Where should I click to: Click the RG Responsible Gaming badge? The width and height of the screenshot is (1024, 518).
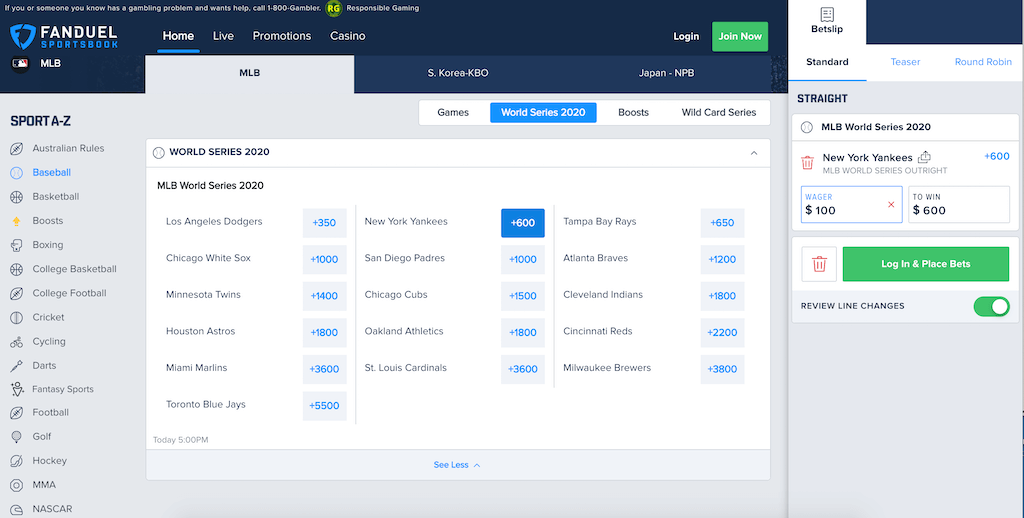pyautogui.click(x=334, y=8)
